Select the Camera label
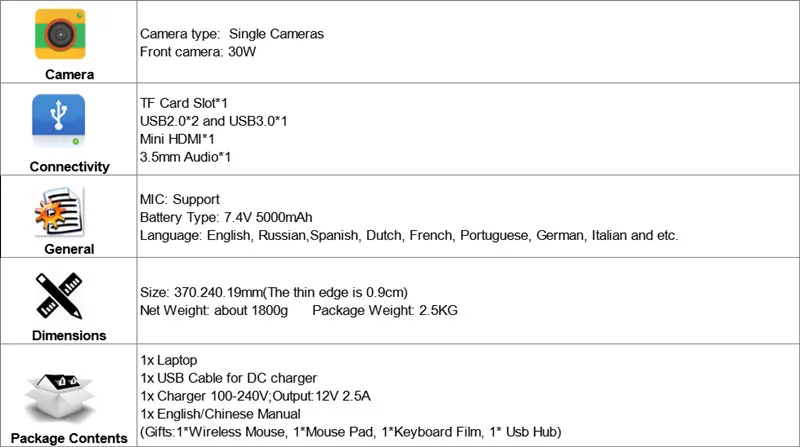 pyautogui.click(x=69, y=74)
